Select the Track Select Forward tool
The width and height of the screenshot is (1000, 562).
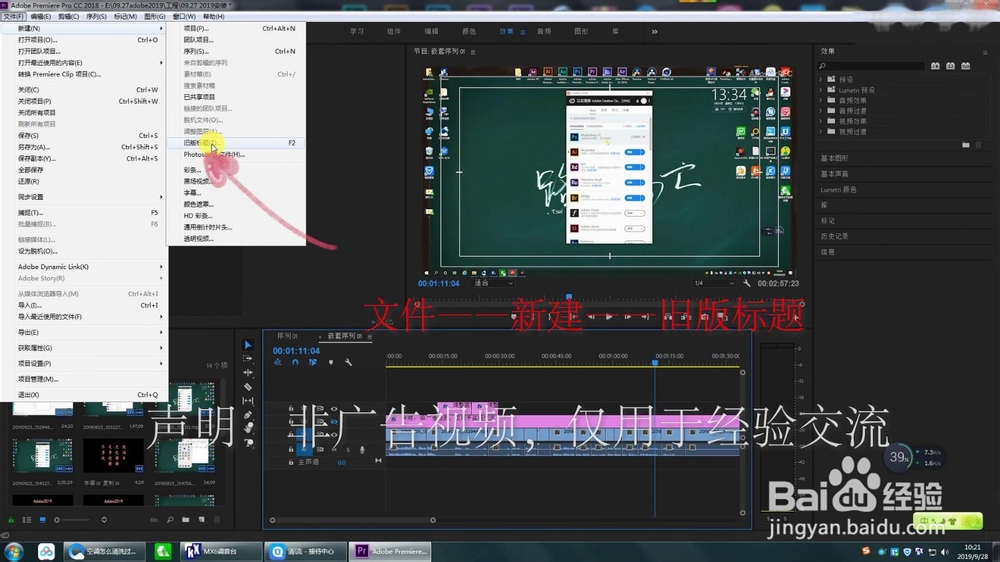coord(248,359)
